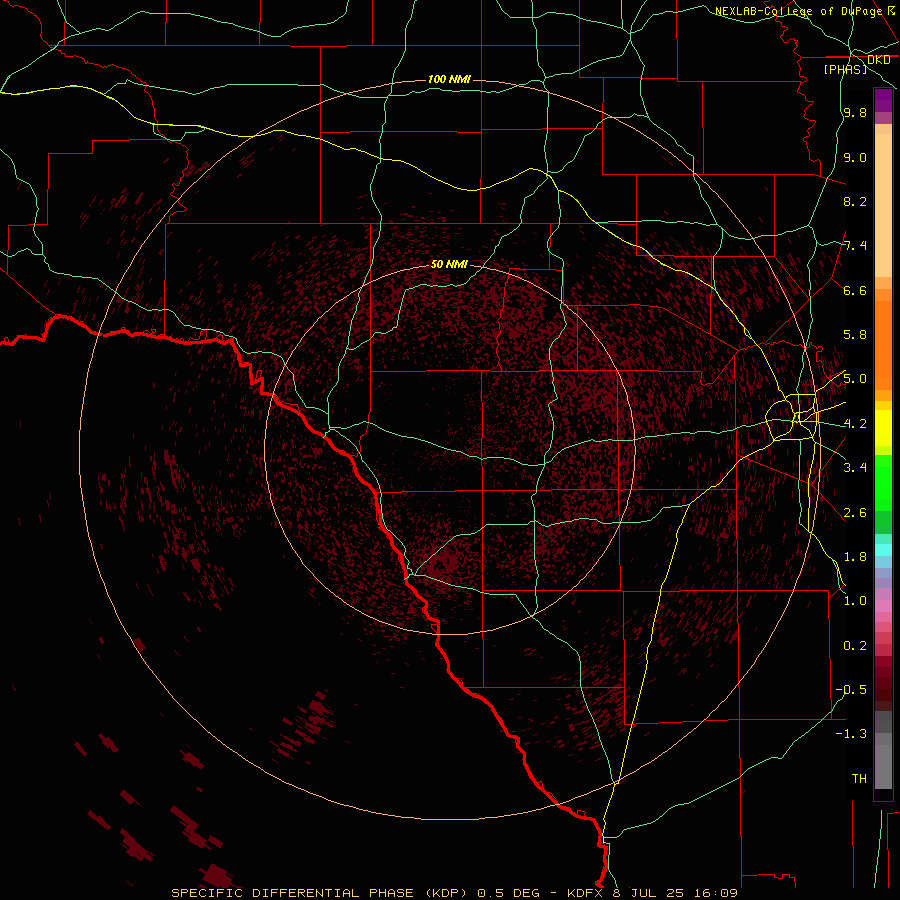Click the 9.8 value on the color scale
This screenshot has width=900, height=900.
[855, 113]
